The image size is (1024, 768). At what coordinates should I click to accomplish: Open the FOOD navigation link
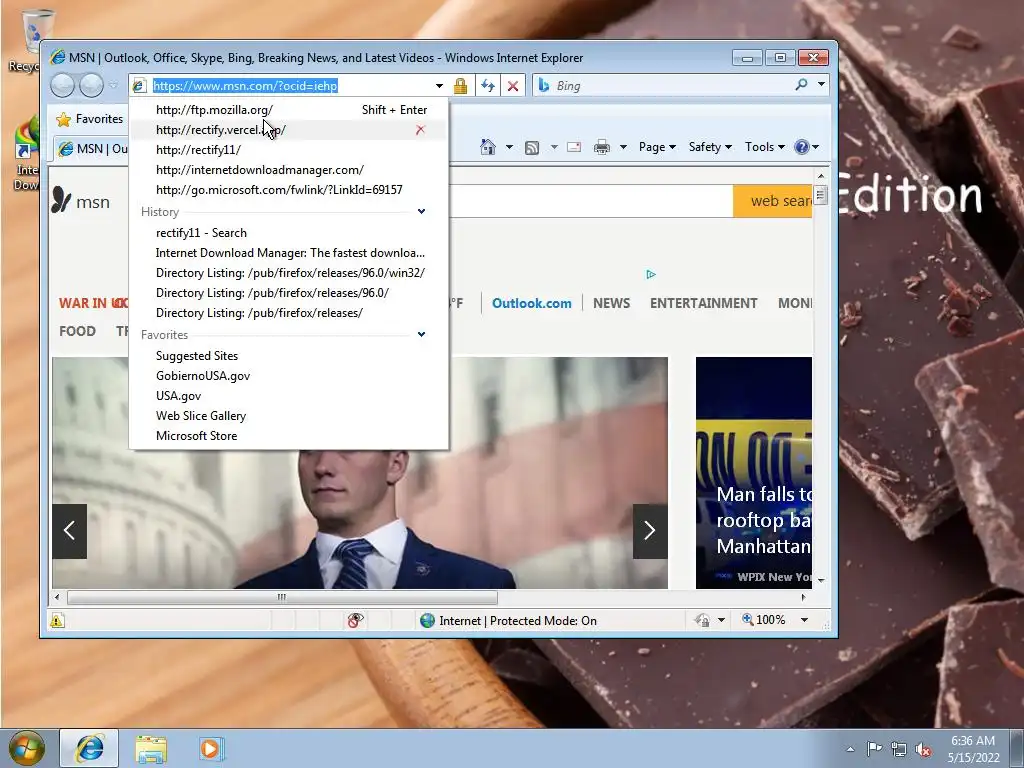(x=77, y=331)
